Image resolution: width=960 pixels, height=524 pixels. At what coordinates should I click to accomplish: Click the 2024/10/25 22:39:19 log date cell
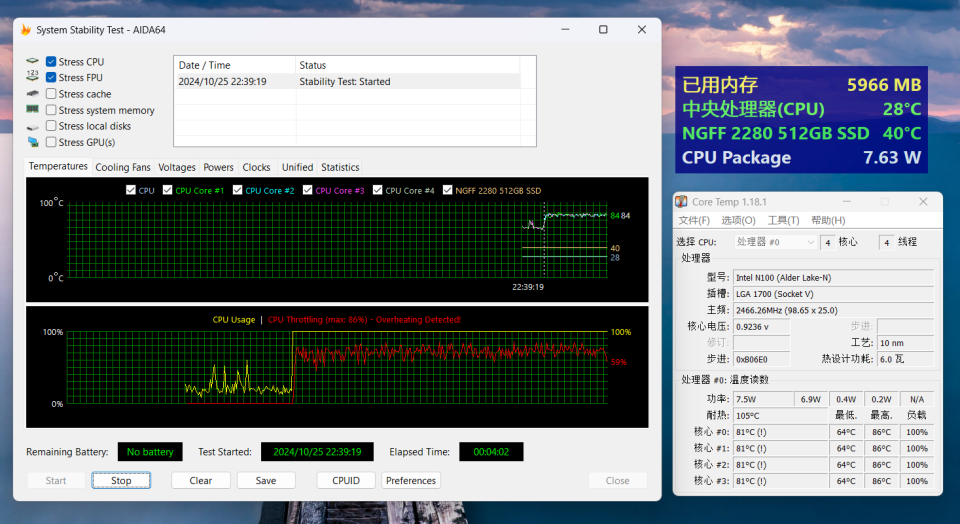(222, 81)
